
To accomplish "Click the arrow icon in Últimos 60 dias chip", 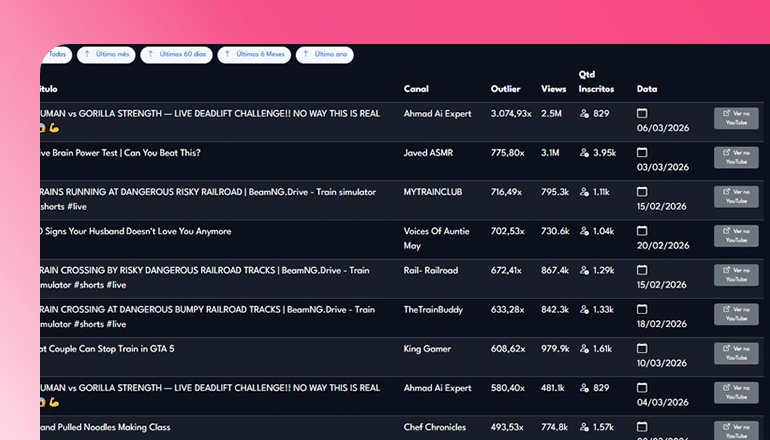I will [x=150, y=54].
